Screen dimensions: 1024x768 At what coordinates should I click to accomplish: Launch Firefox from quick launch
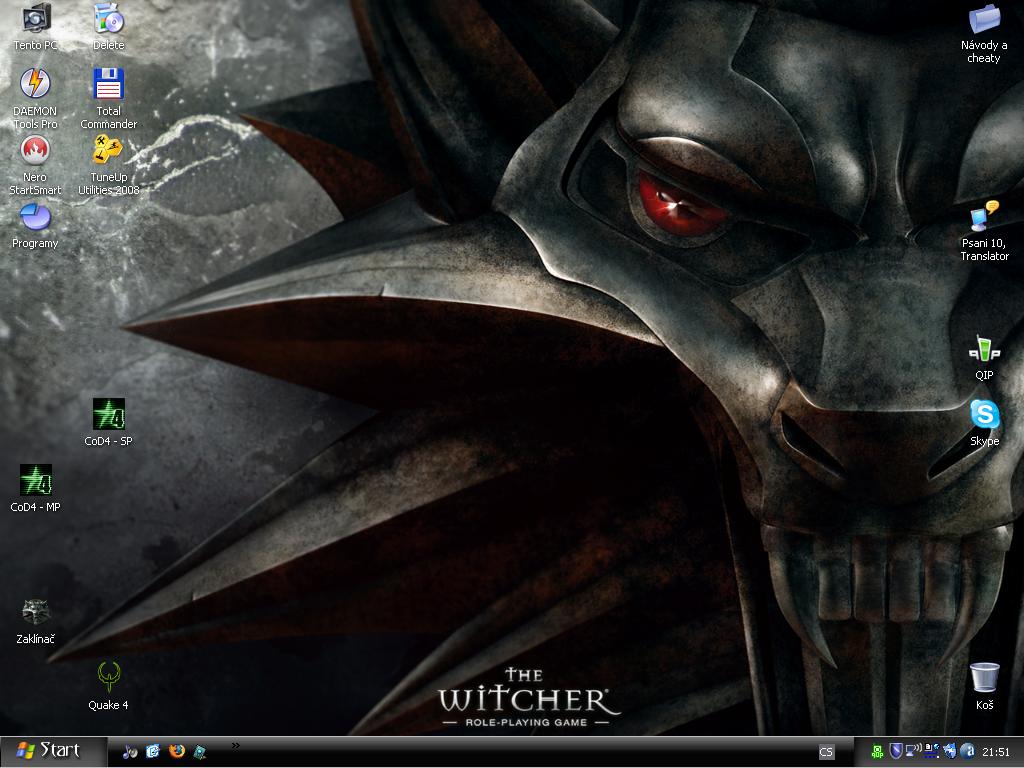[176, 752]
